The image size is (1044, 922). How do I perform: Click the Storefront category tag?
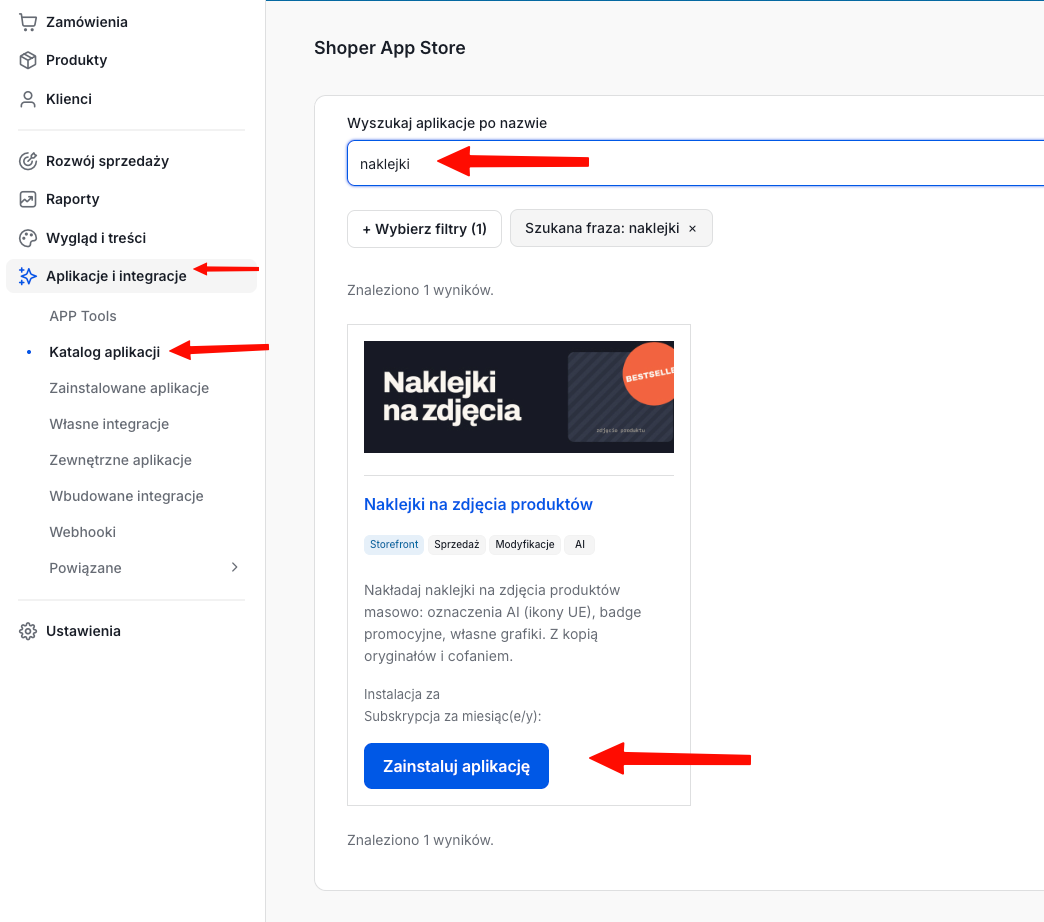[x=394, y=545]
